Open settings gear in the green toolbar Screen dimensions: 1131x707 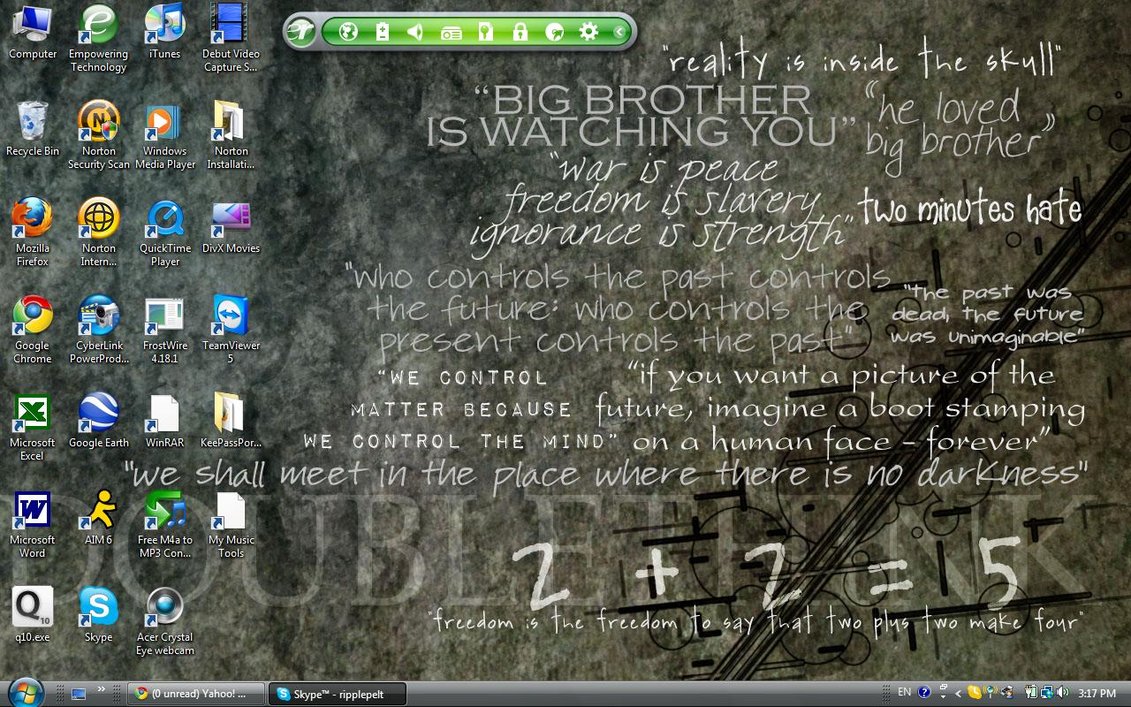coord(588,32)
